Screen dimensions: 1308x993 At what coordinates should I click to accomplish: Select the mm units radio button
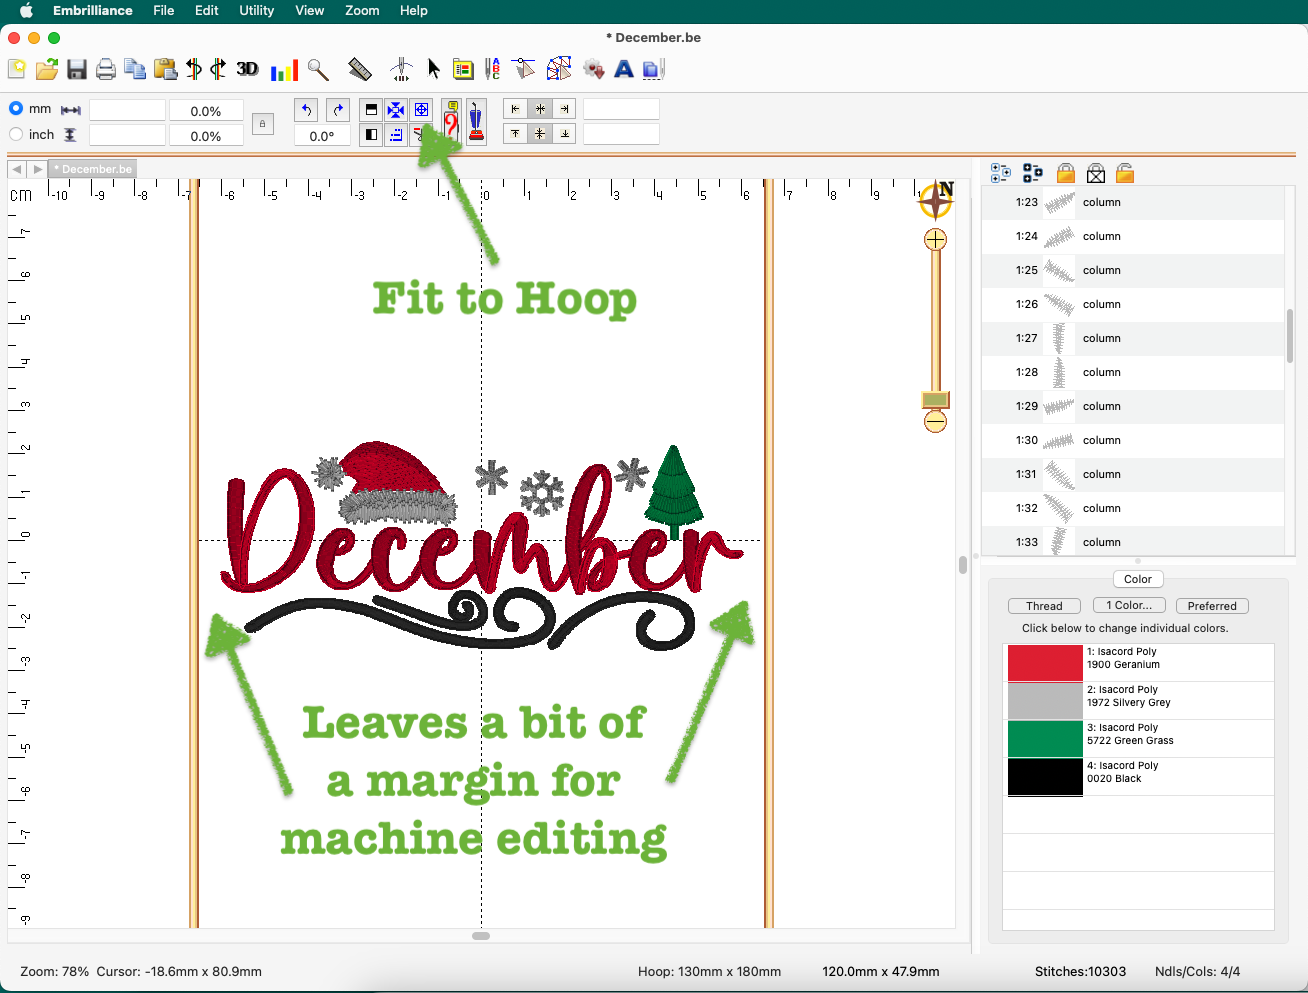pyautogui.click(x=16, y=108)
